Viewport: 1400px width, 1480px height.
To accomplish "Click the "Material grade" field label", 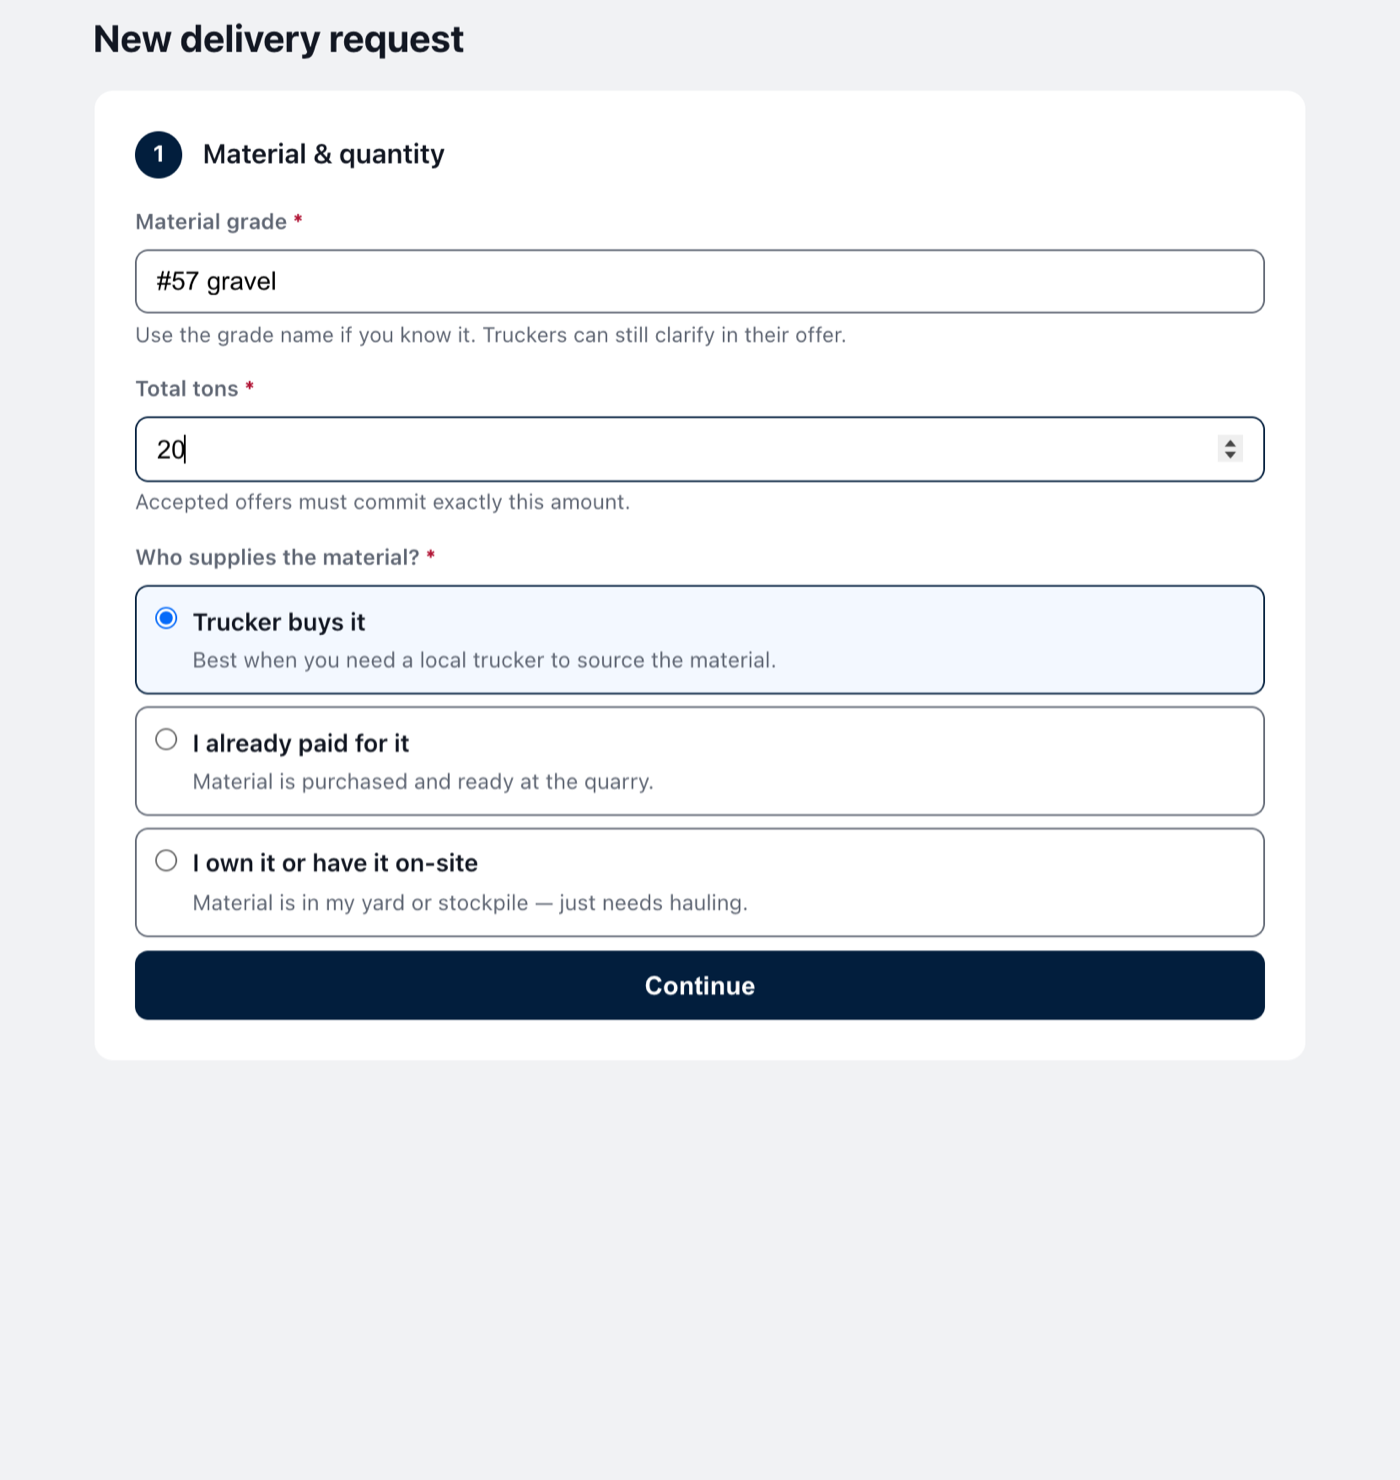I will tap(211, 222).
